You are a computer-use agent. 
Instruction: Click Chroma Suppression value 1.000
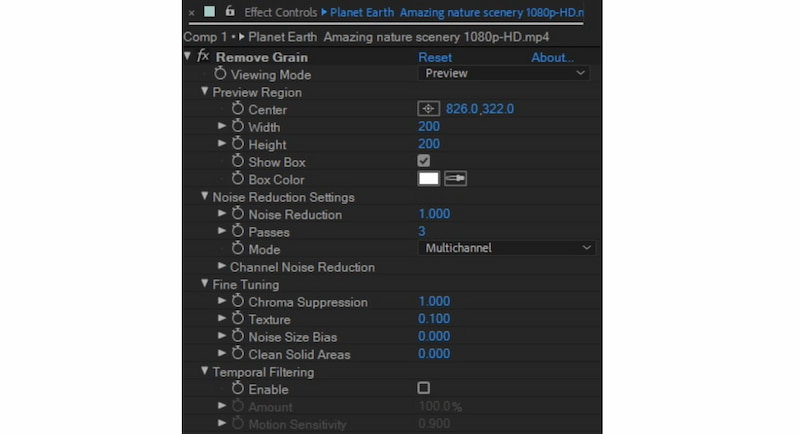[x=434, y=301]
